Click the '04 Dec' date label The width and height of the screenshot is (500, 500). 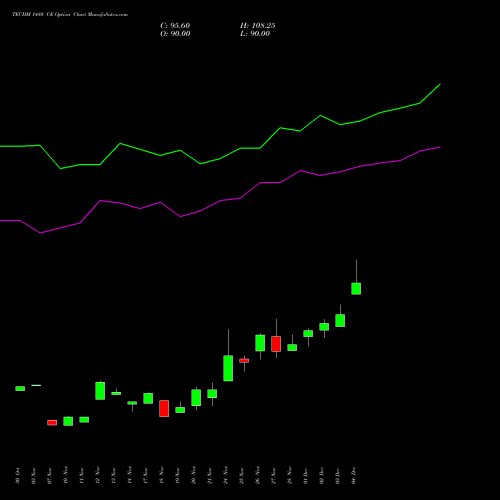[x=354, y=476]
